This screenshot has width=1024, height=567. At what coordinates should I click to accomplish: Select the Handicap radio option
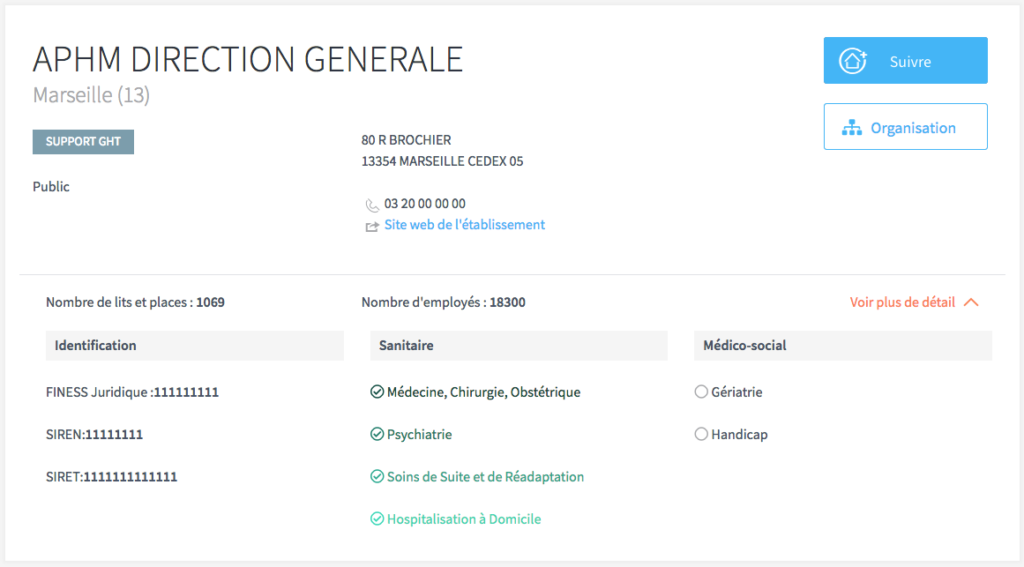701,435
